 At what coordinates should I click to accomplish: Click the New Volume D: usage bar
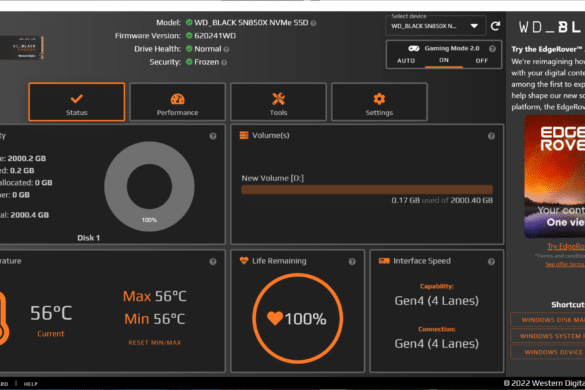367,190
